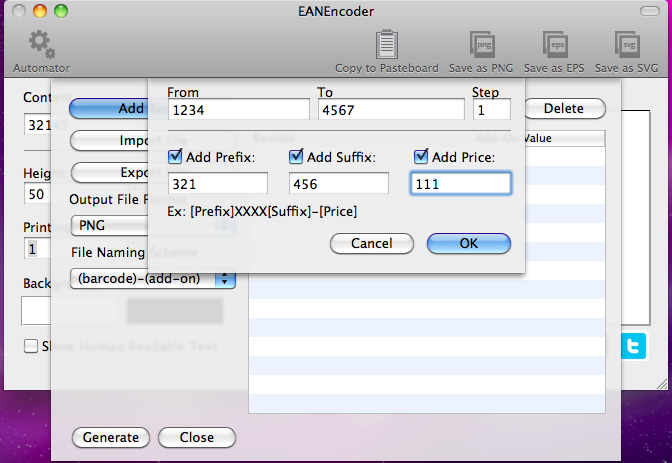Click the Copy to Pasteboard icon
The height and width of the screenshot is (463, 672).
387,44
